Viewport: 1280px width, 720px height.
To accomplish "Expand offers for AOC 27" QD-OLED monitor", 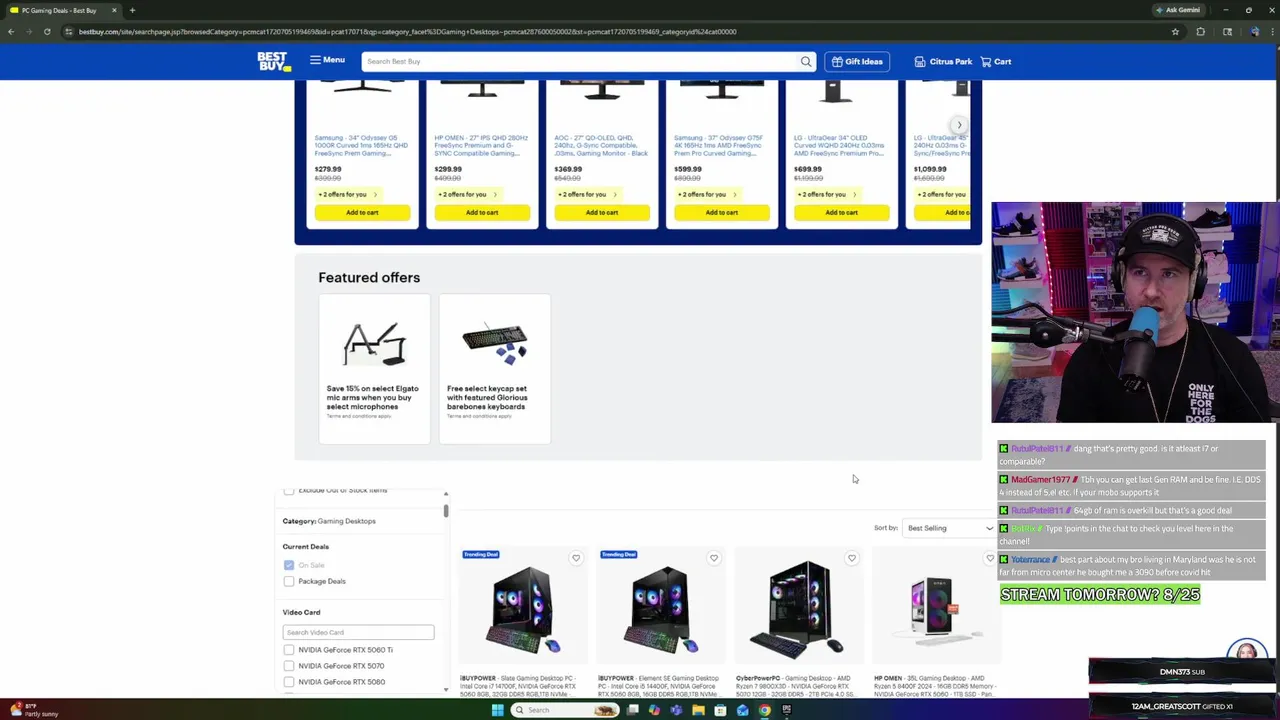I will 587,194.
